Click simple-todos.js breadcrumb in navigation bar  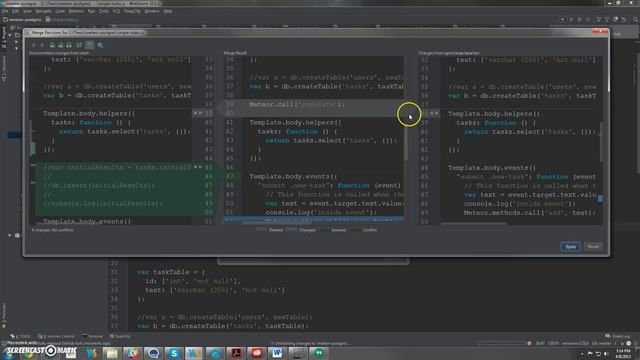pyautogui.click(x=62, y=20)
